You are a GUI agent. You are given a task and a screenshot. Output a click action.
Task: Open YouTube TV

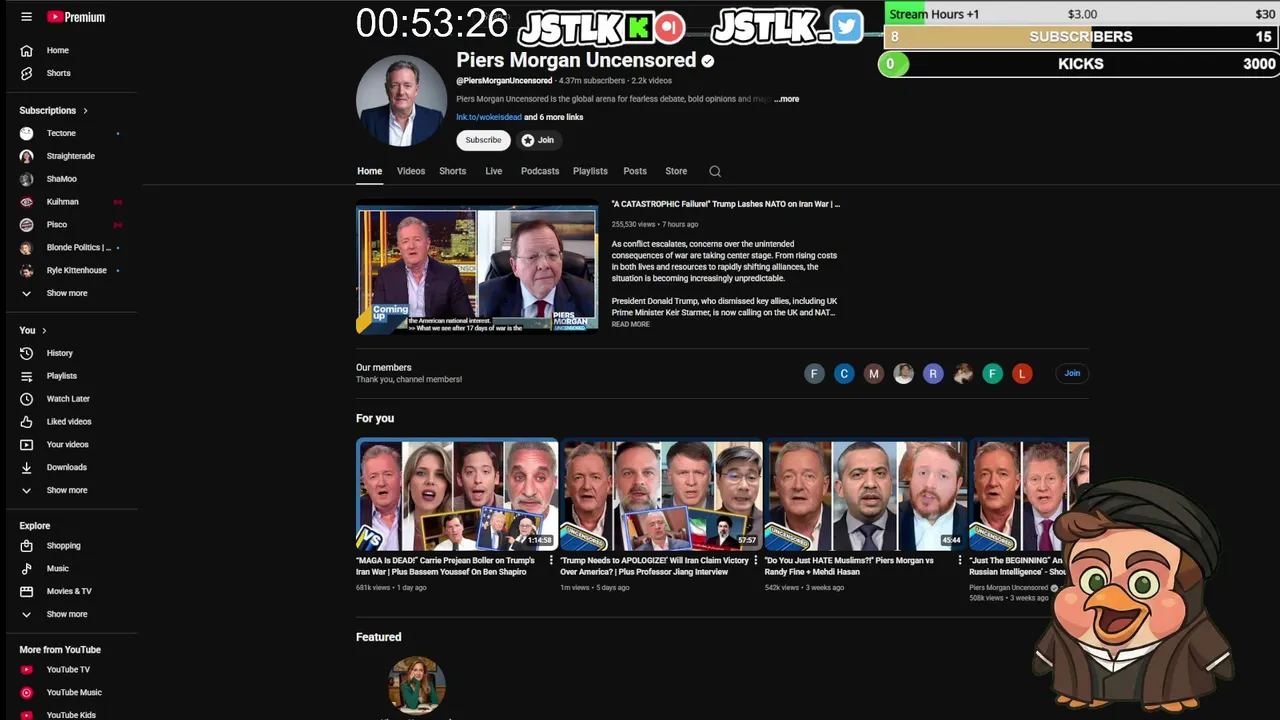tap(69, 670)
